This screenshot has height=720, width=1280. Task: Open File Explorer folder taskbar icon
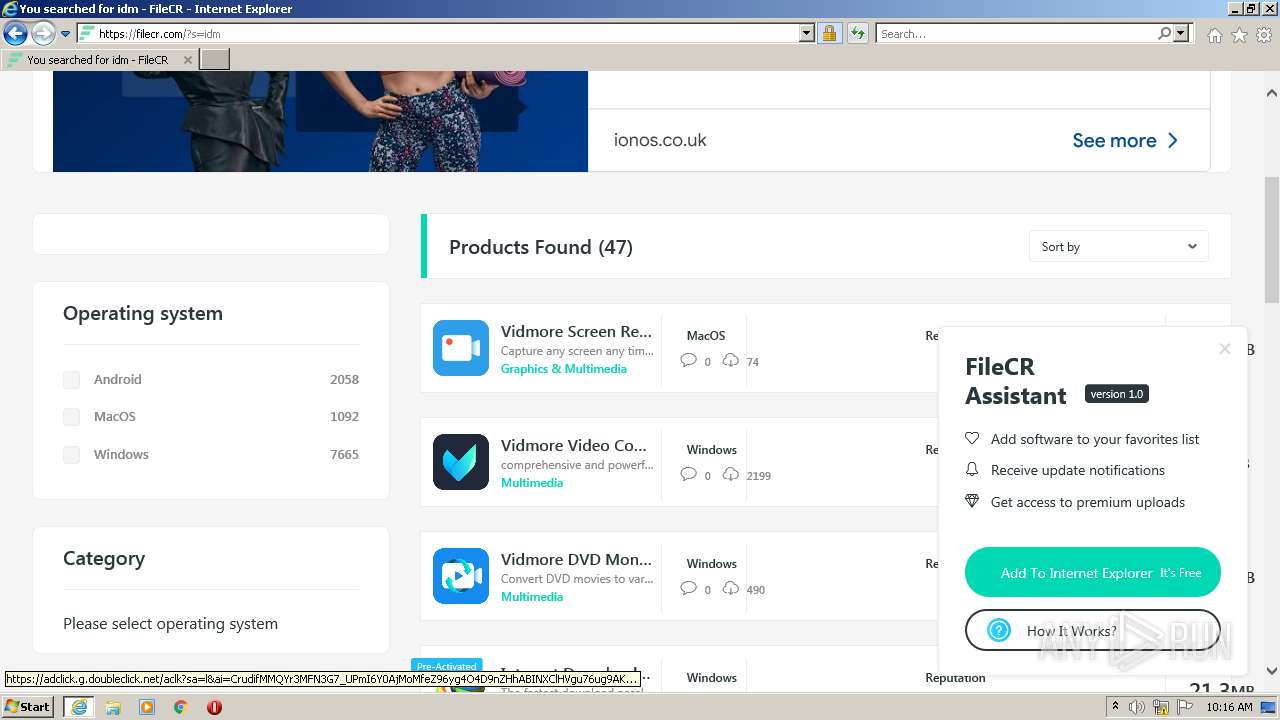tap(113, 707)
